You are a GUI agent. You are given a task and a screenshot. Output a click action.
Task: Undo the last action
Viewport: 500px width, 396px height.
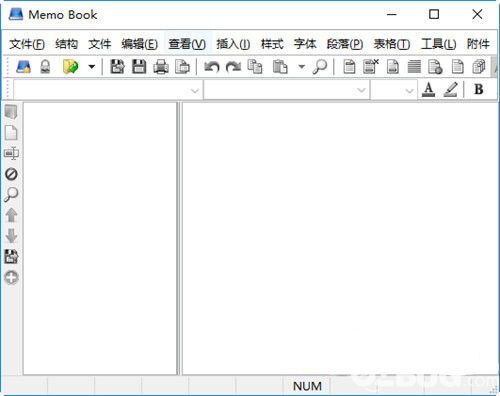(212, 67)
